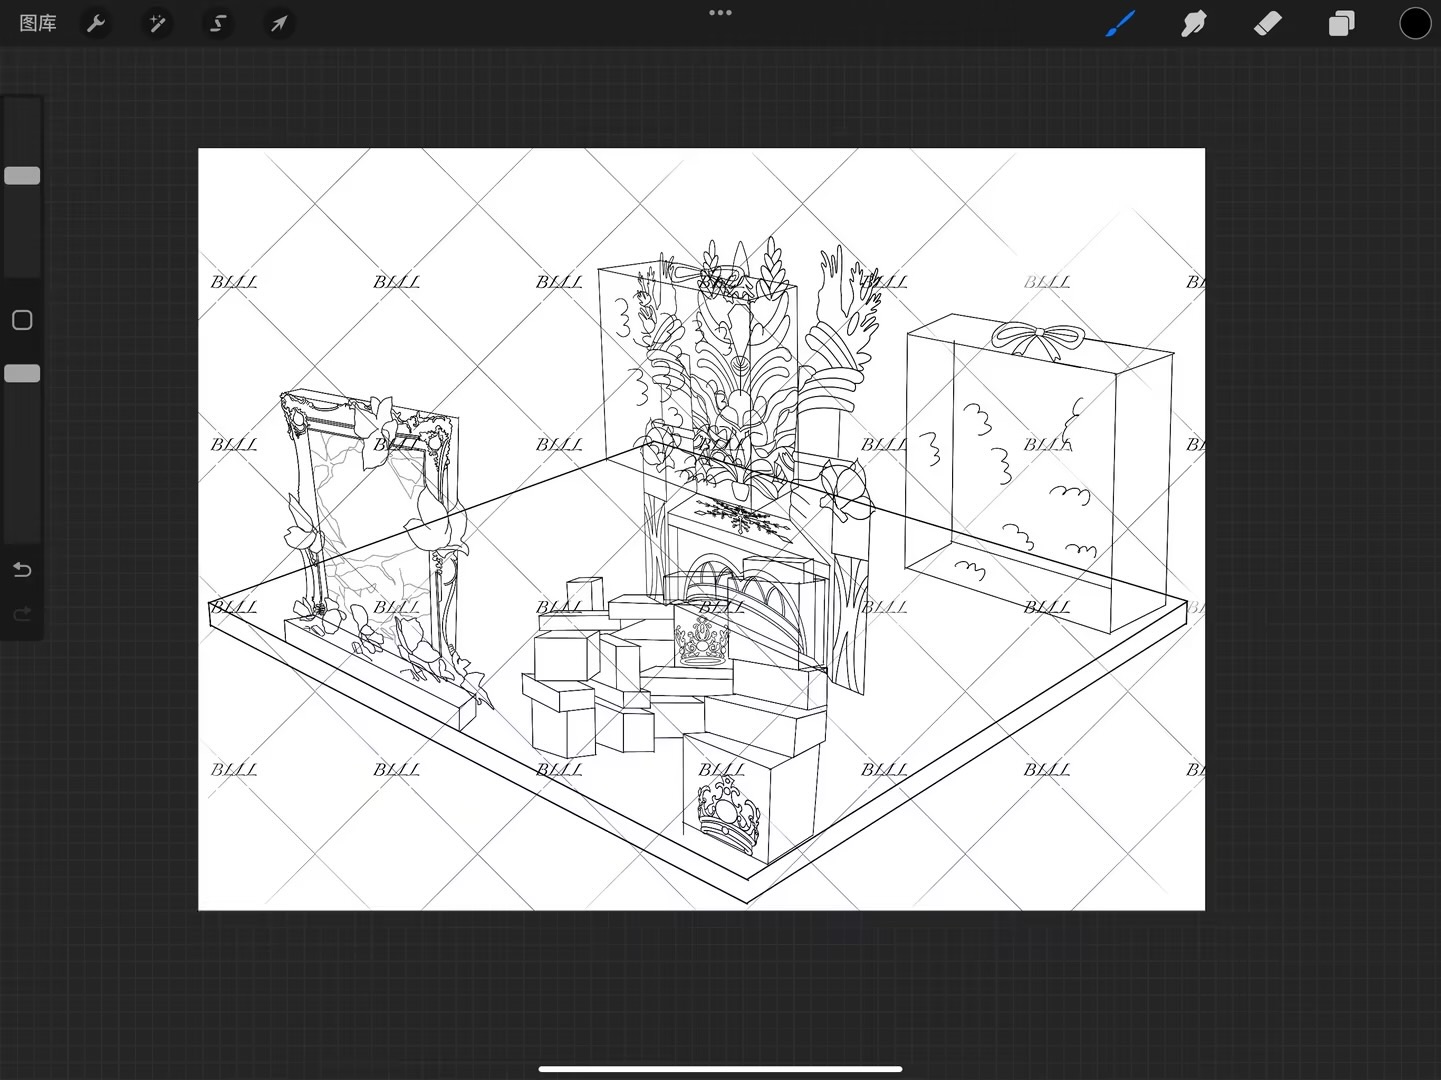Open the Layers panel
The height and width of the screenshot is (1080, 1441).
[x=1341, y=23]
